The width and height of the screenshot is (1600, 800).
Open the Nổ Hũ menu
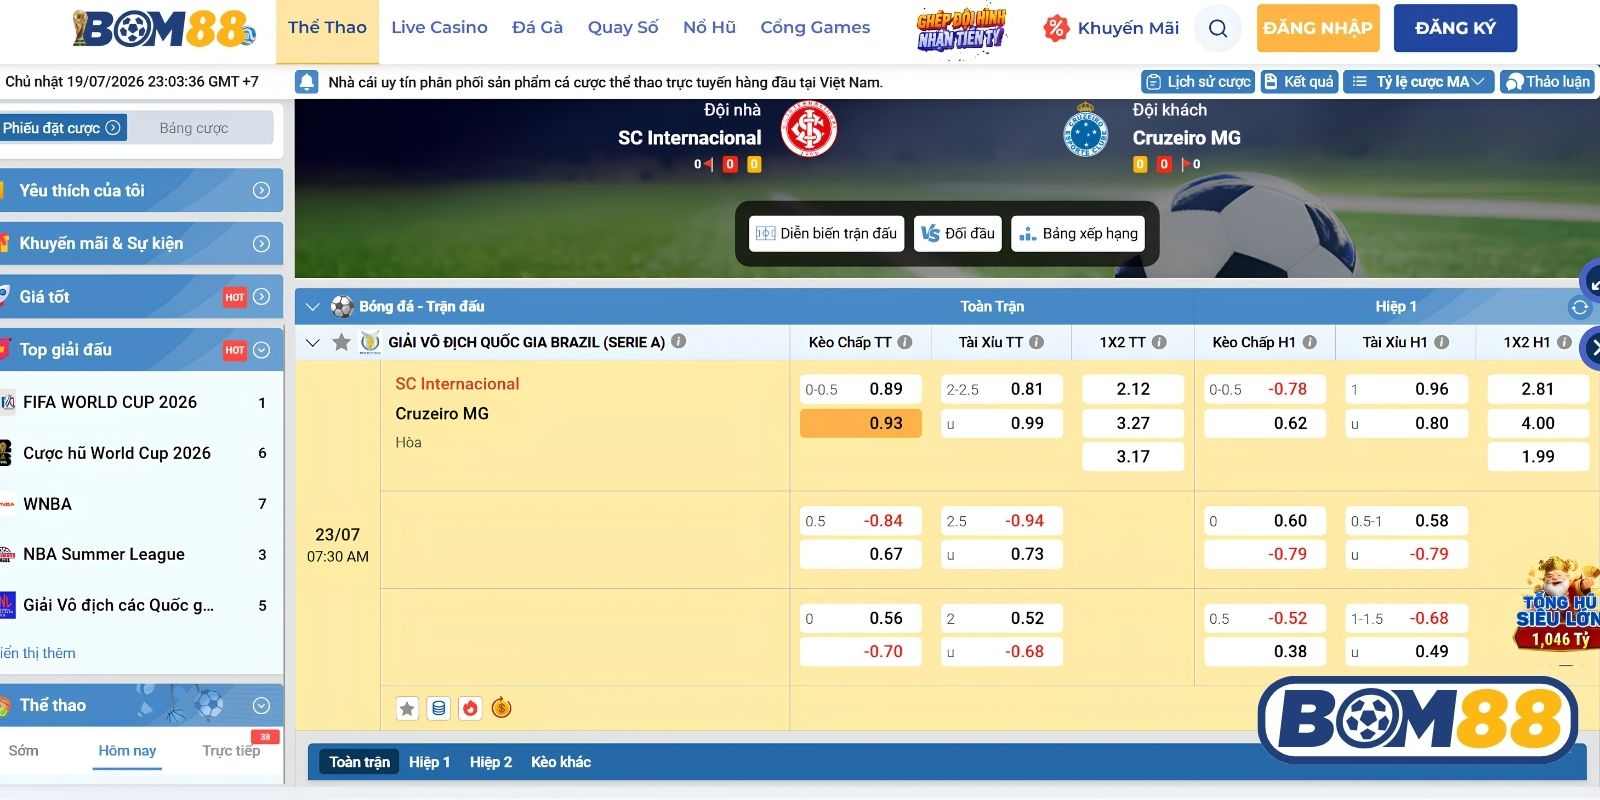click(709, 28)
